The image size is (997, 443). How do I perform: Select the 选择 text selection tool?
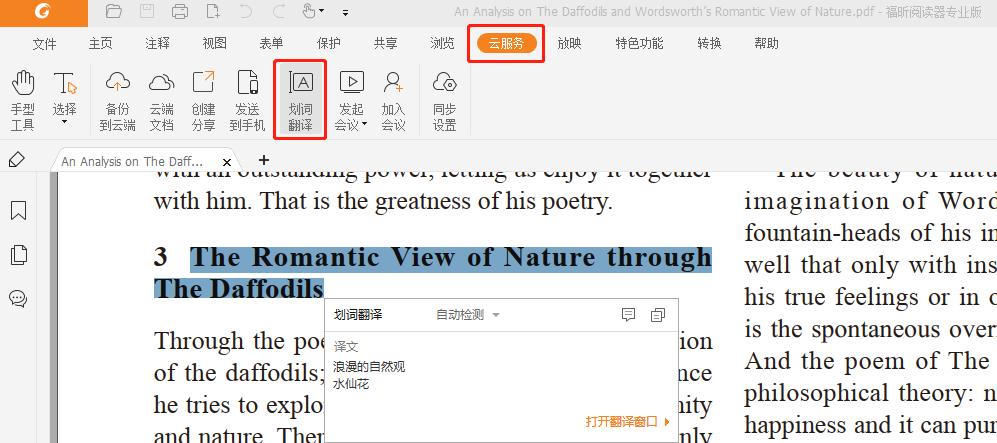click(x=64, y=93)
